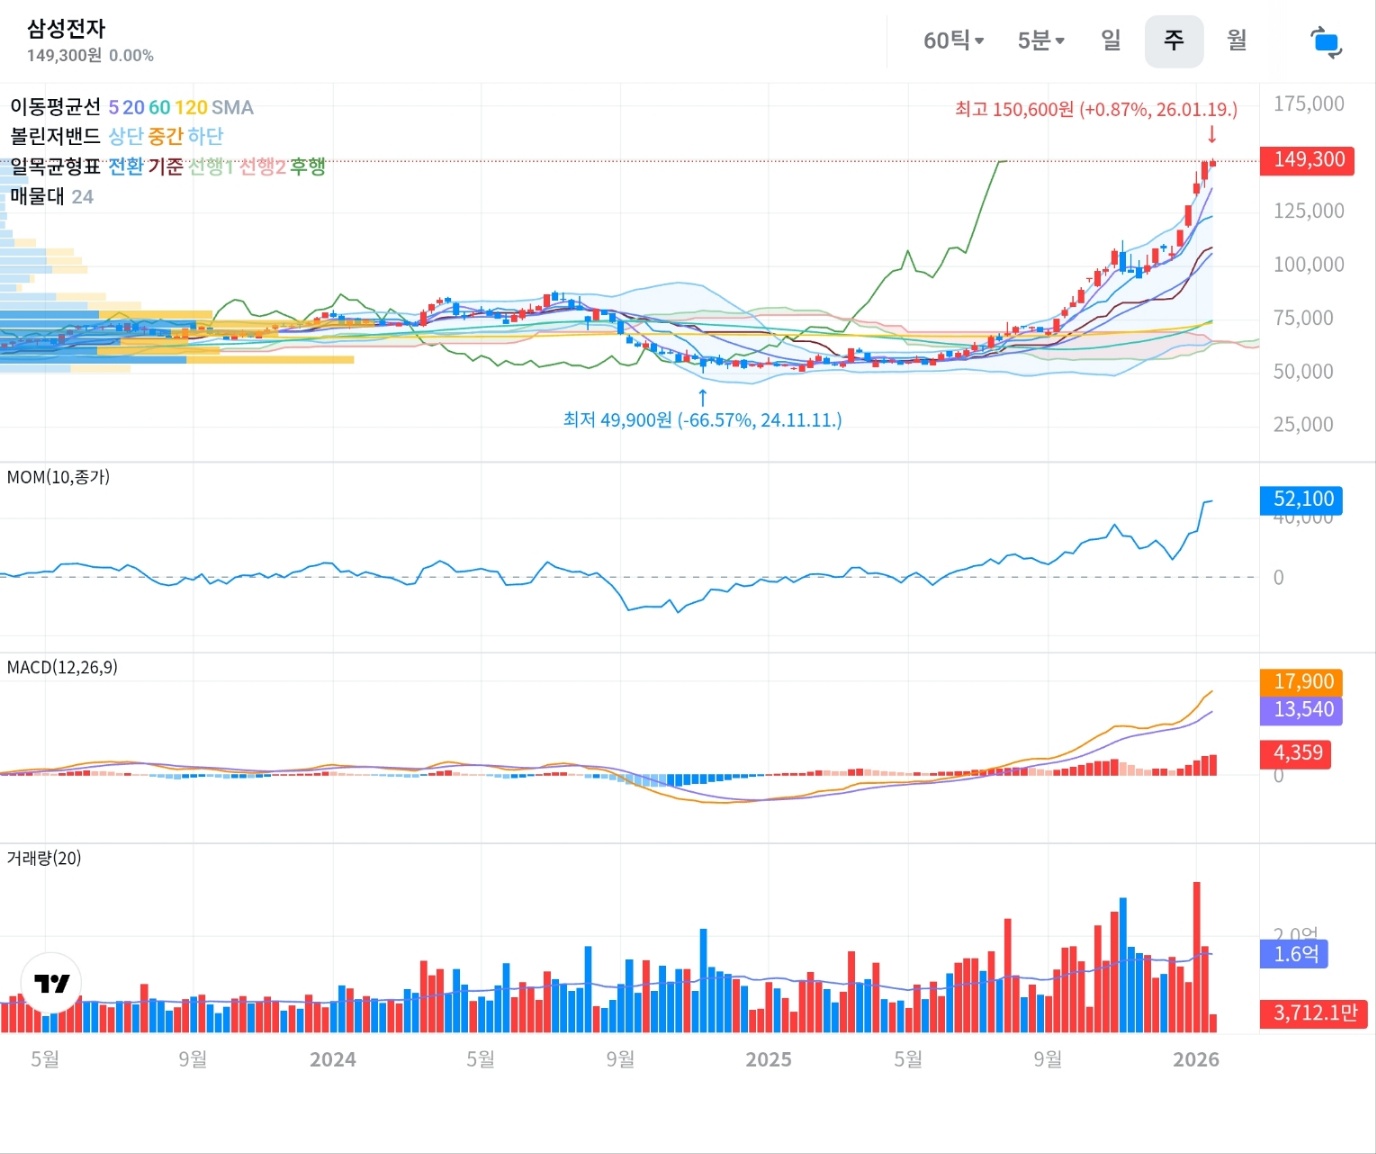This screenshot has height=1154, width=1376.
Task: Click the 최고 150,600원 high price marker
Action: click(1095, 109)
